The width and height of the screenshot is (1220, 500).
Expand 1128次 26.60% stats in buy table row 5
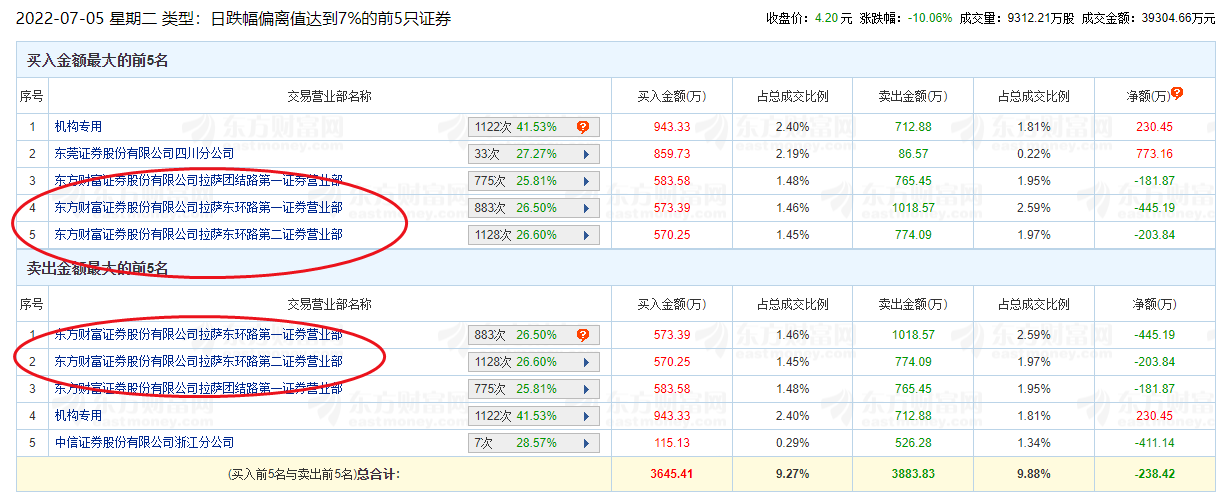[584, 235]
